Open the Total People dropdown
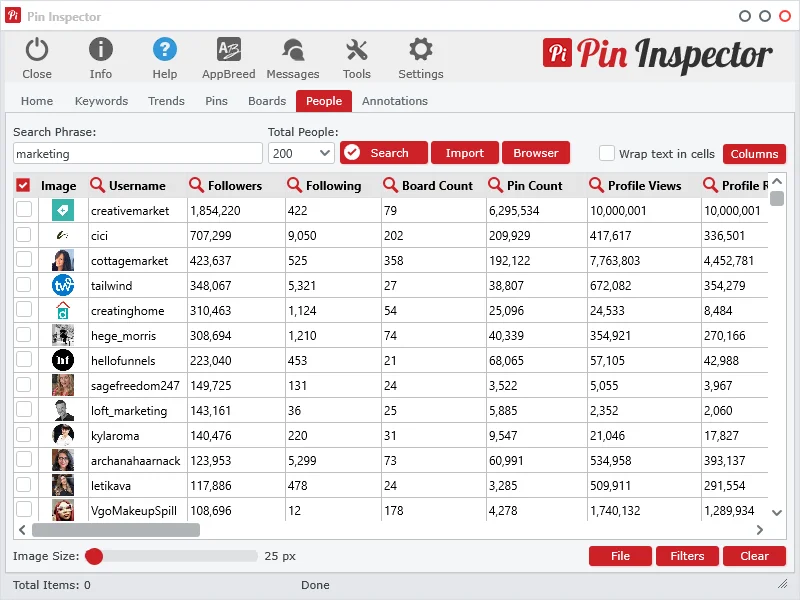 301,153
